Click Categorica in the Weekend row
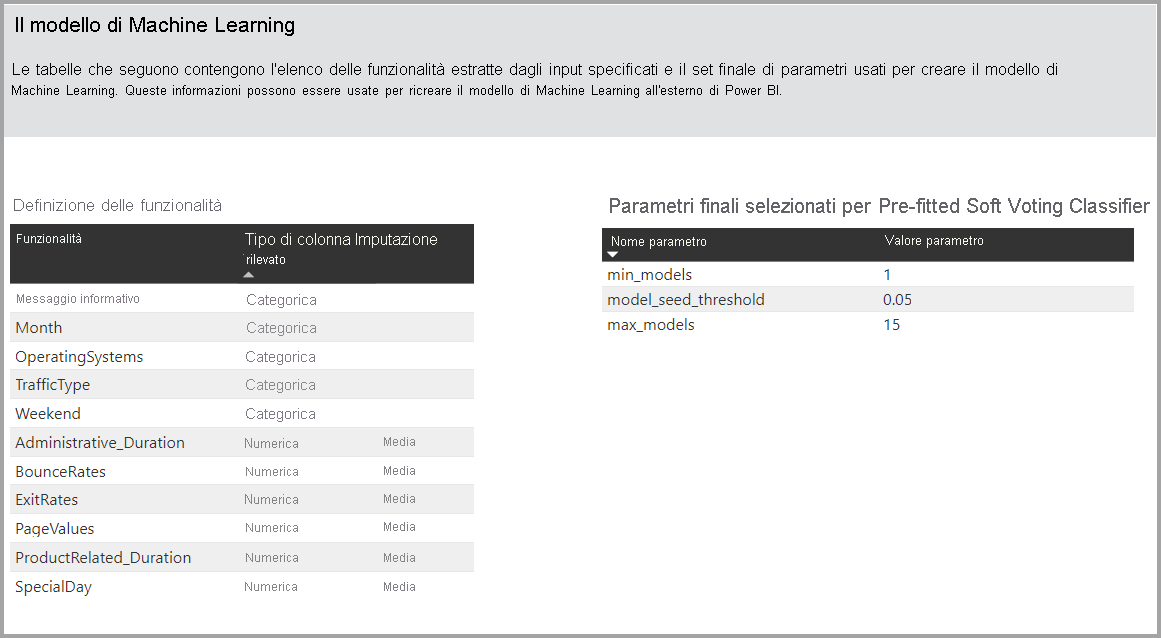Screen dimensions: 1161x638 pyautogui.click(x=281, y=414)
